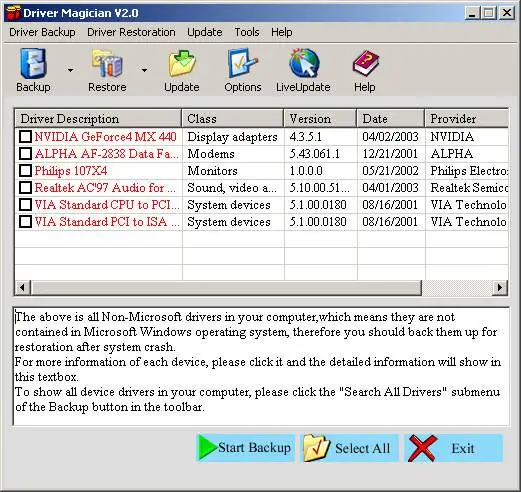This screenshot has width=521, height=492.
Task: Click the horizontal scrollbar thumb
Action: click(x=226, y=287)
